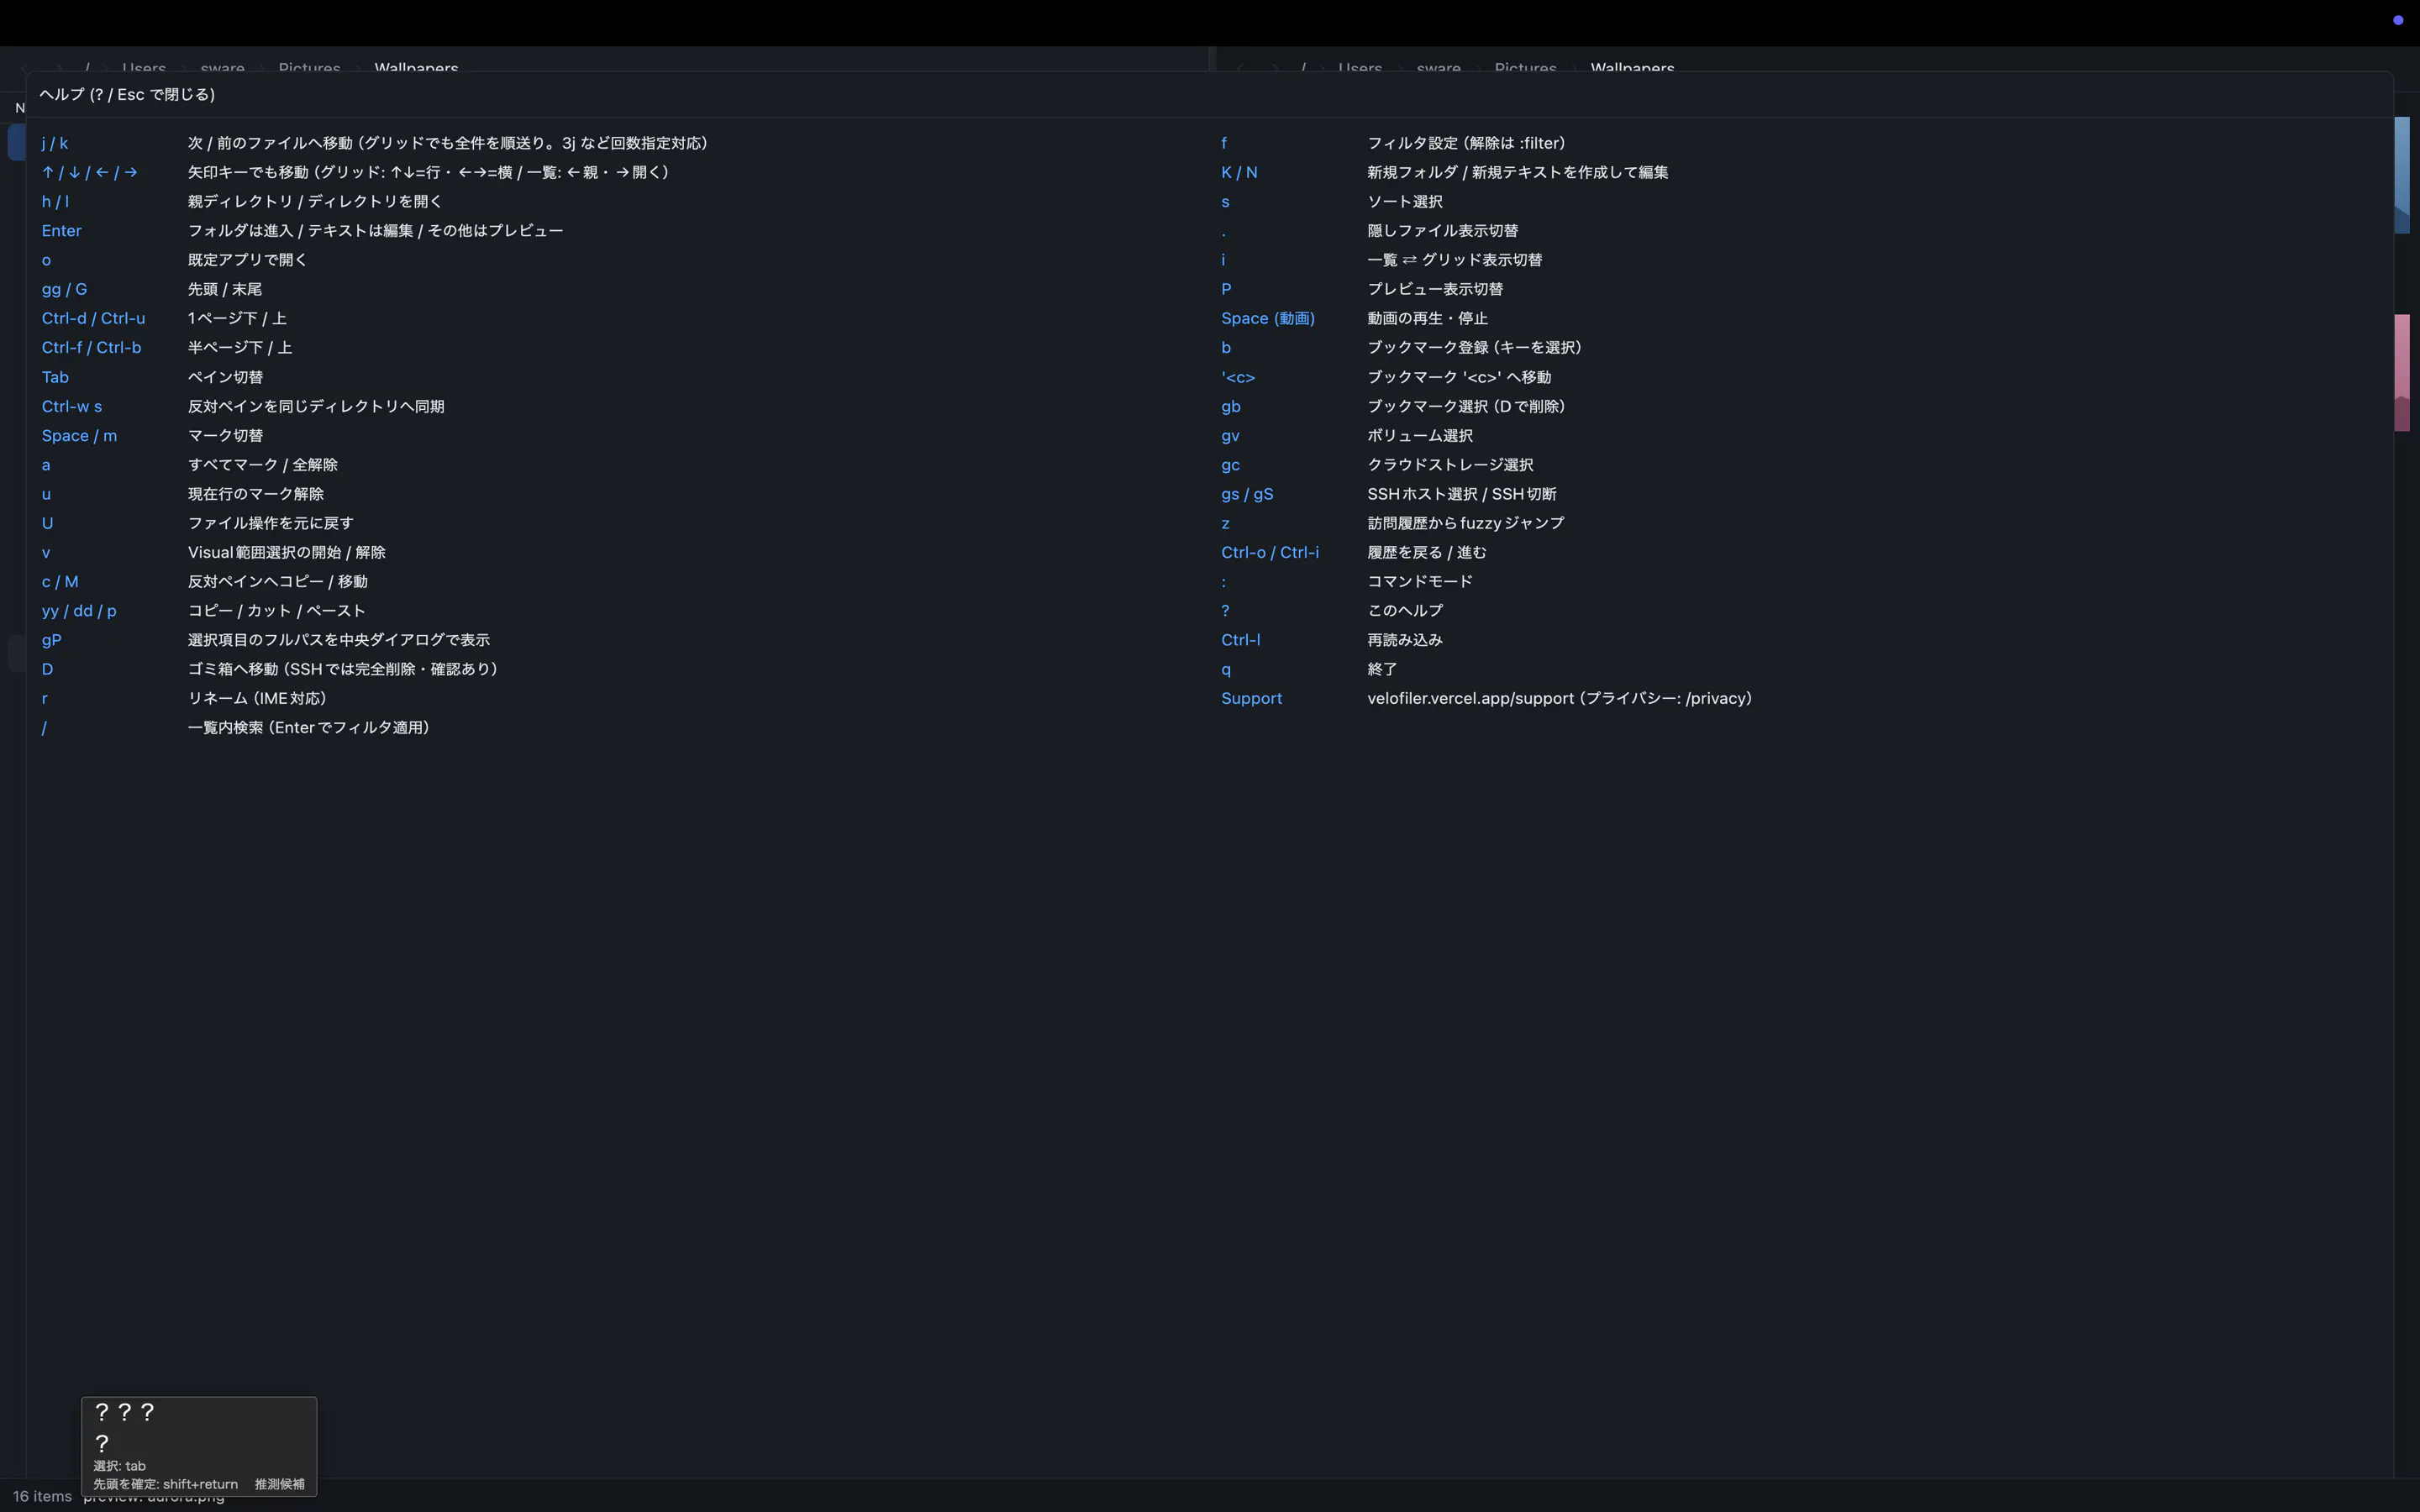Screen dimensions: 2420x1512
Task: Select the 'Space / m' shortcut label
Action: pyautogui.click(x=79, y=435)
